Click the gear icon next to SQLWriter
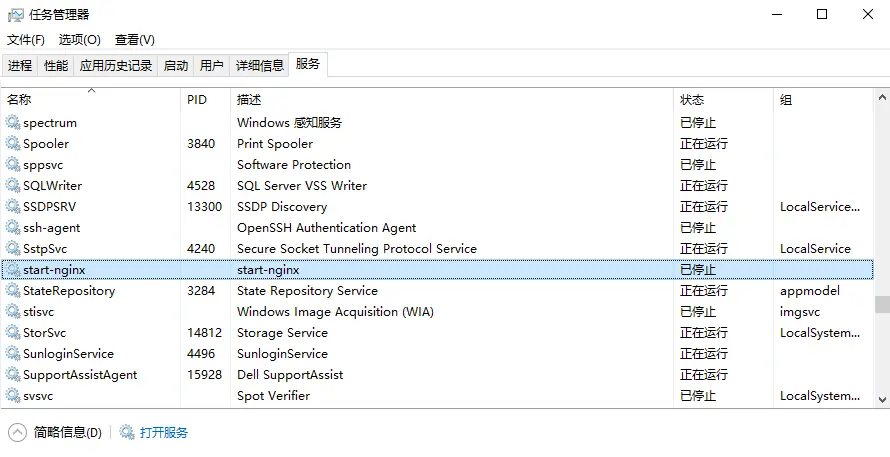 [x=13, y=186]
